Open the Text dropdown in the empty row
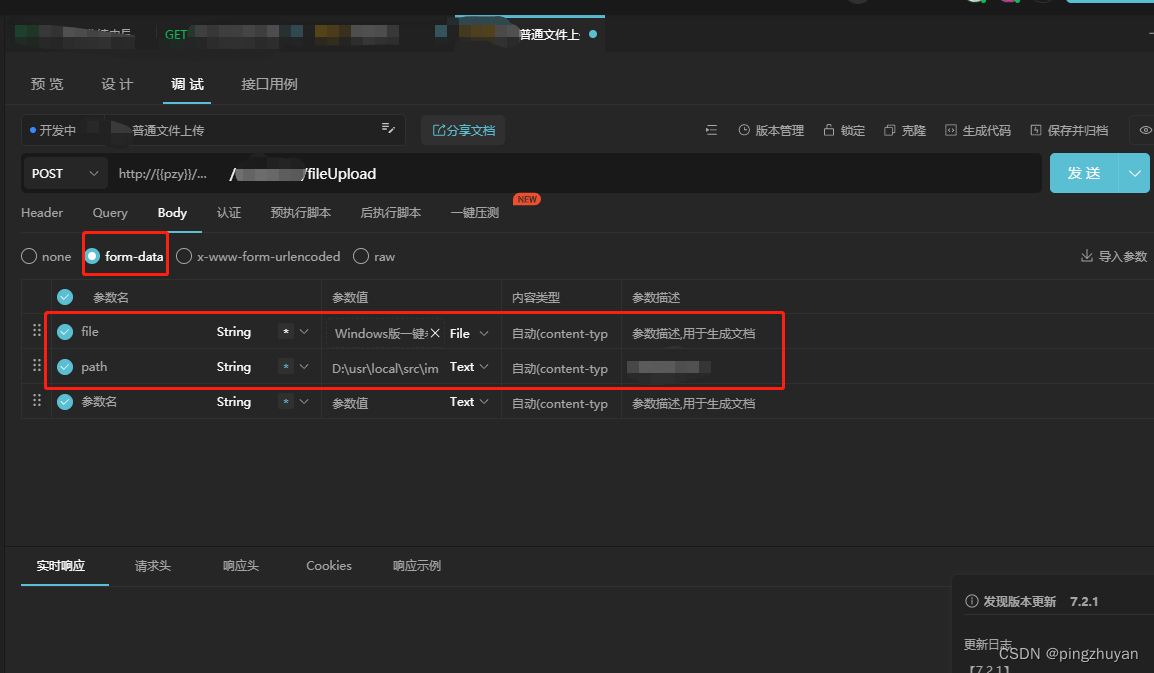The image size is (1154, 673). 470,401
